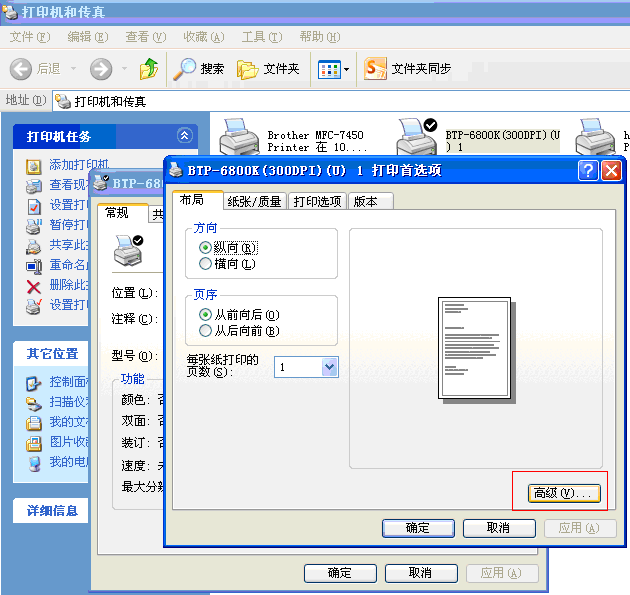Click the 我的文档 documents icon
This screenshot has width=630, height=595.
point(34,423)
